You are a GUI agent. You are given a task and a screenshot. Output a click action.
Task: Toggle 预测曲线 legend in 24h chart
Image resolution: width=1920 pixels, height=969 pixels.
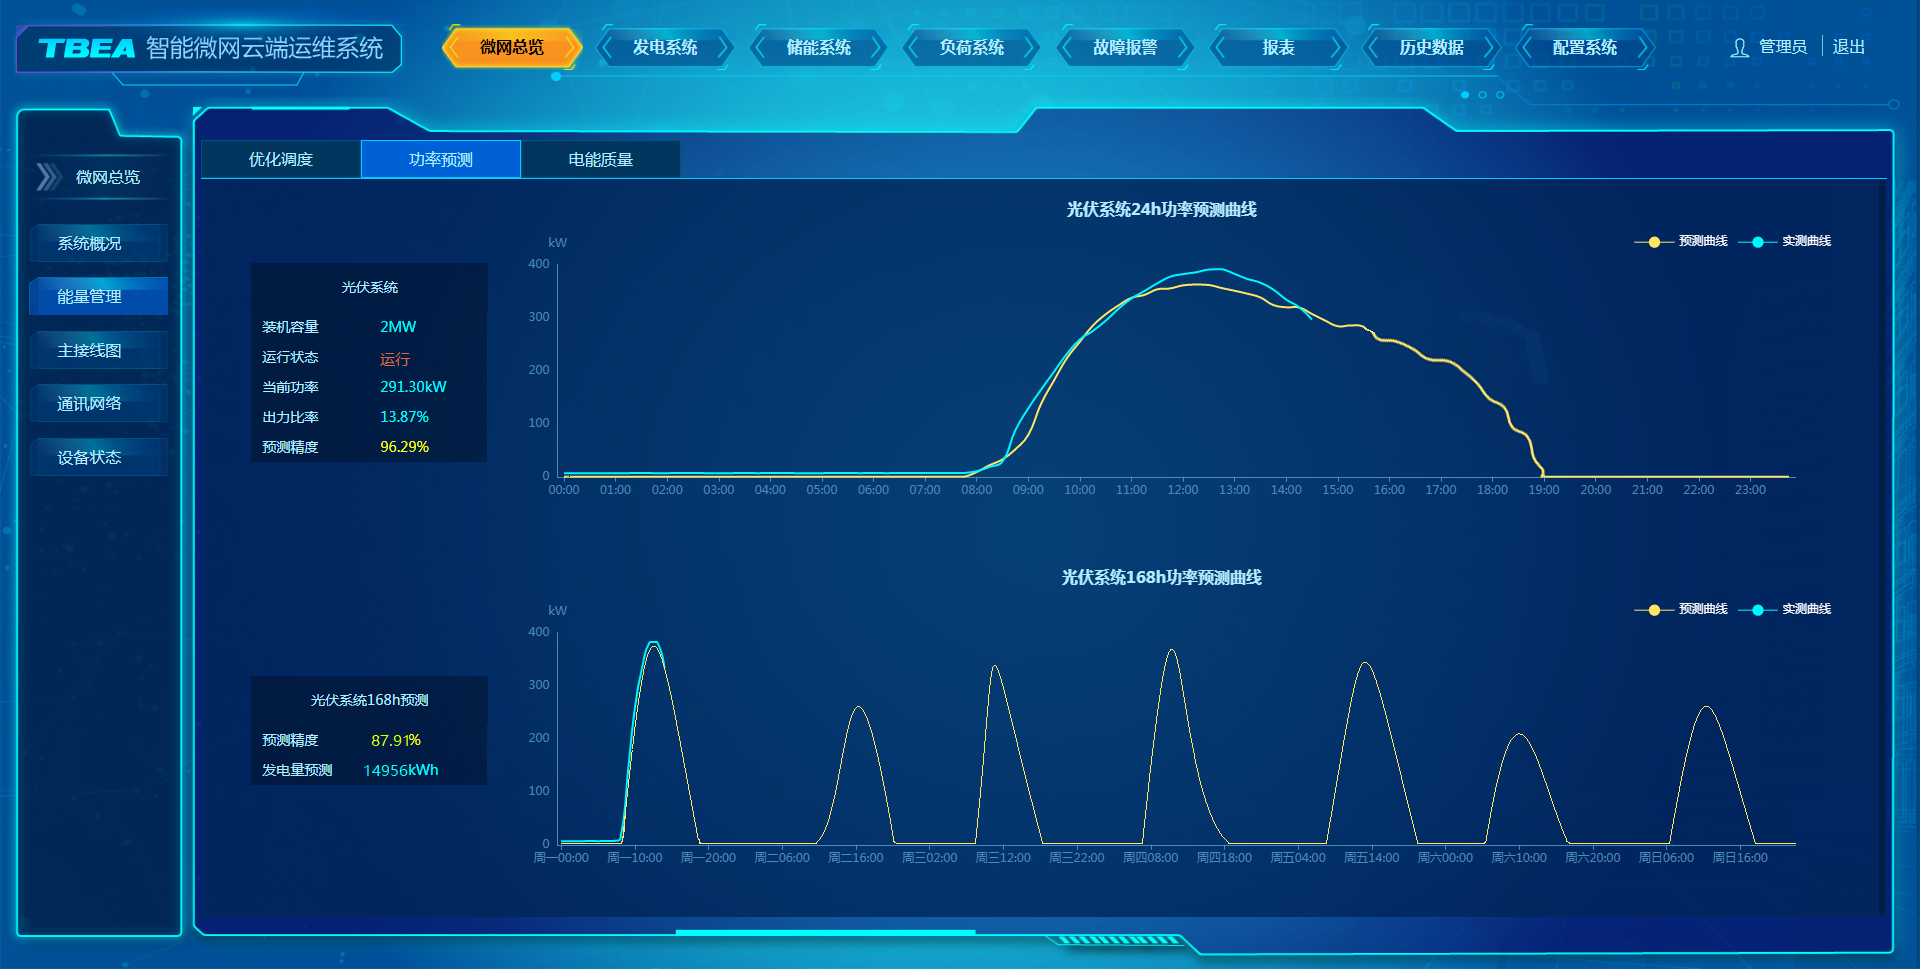1681,241
